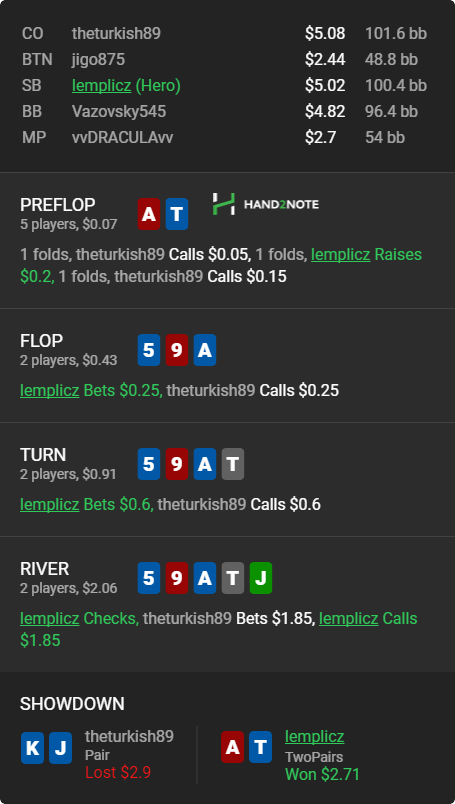Screen dimensions: 455x804
Task: Click lemplicz link in flop action
Action: [x=50, y=391]
